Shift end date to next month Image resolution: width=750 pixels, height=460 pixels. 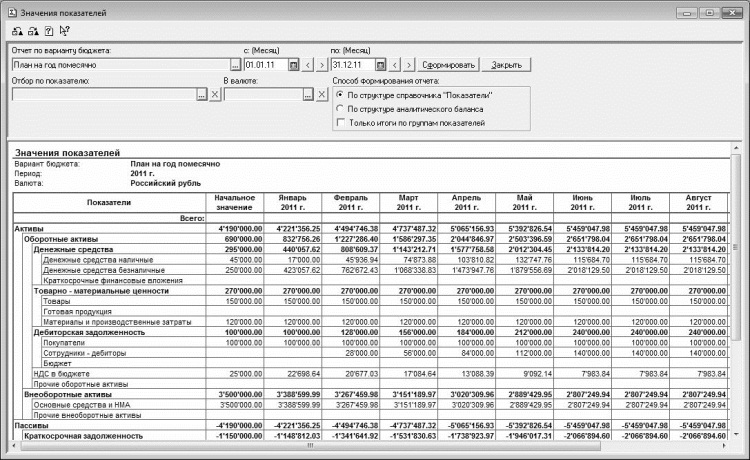pos(408,65)
